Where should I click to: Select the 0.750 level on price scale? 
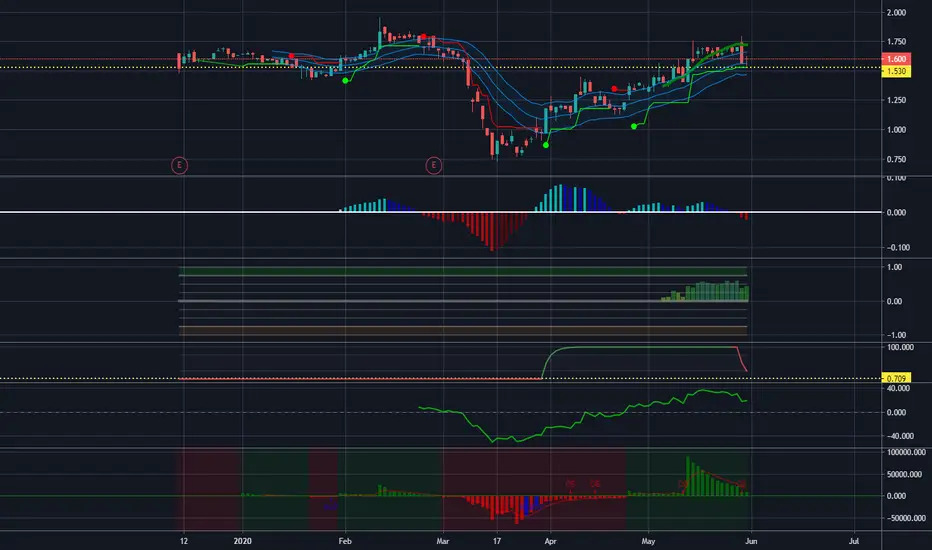(896, 159)
